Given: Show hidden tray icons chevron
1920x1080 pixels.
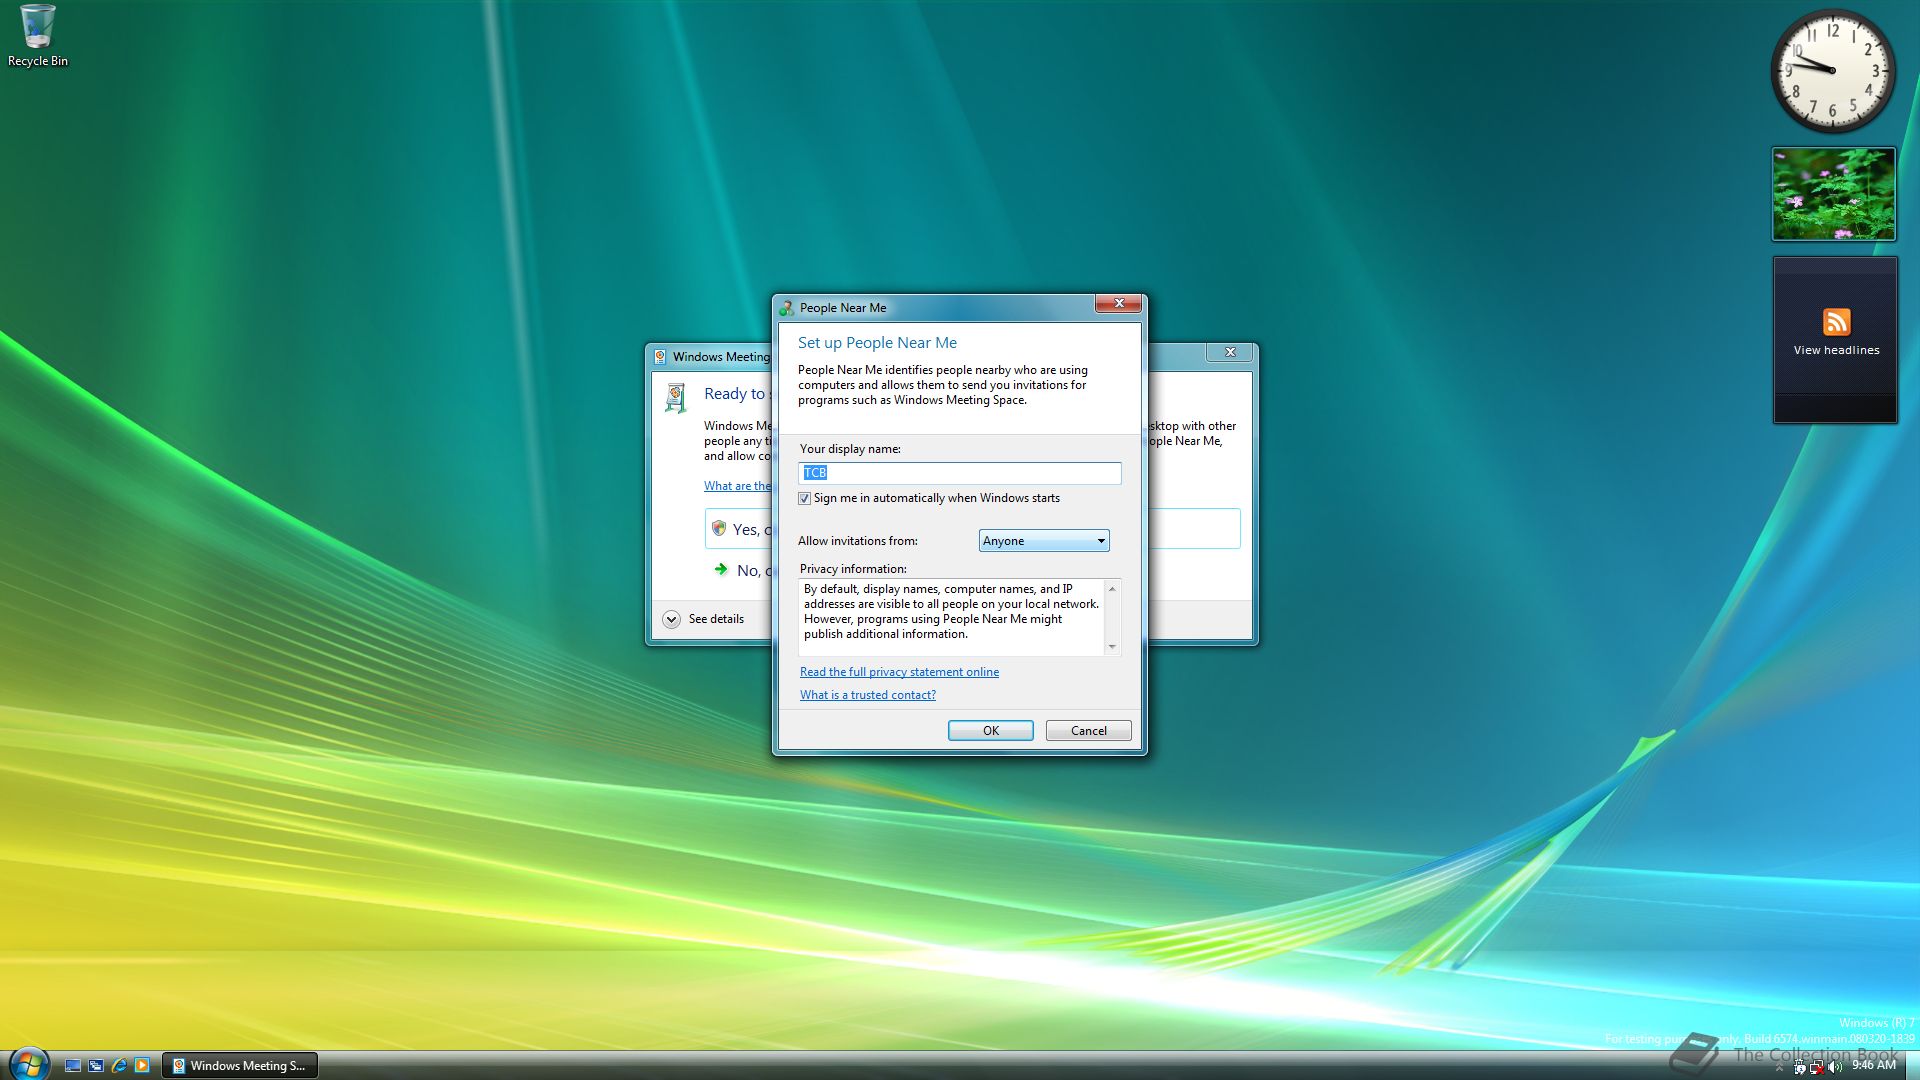Looking at the screenshot, I should point(1779,1067).
